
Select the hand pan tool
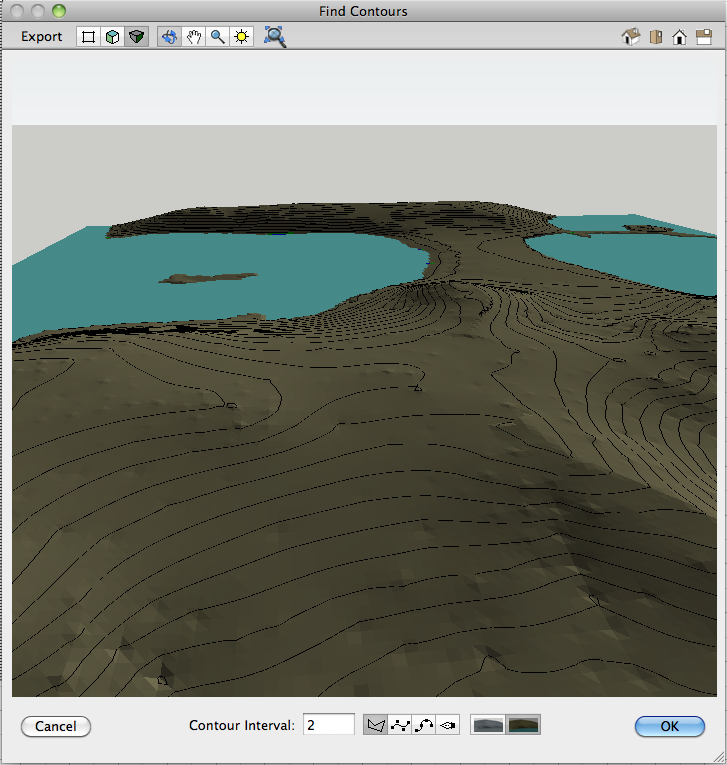pyautogui.click(x=194, y=37)
